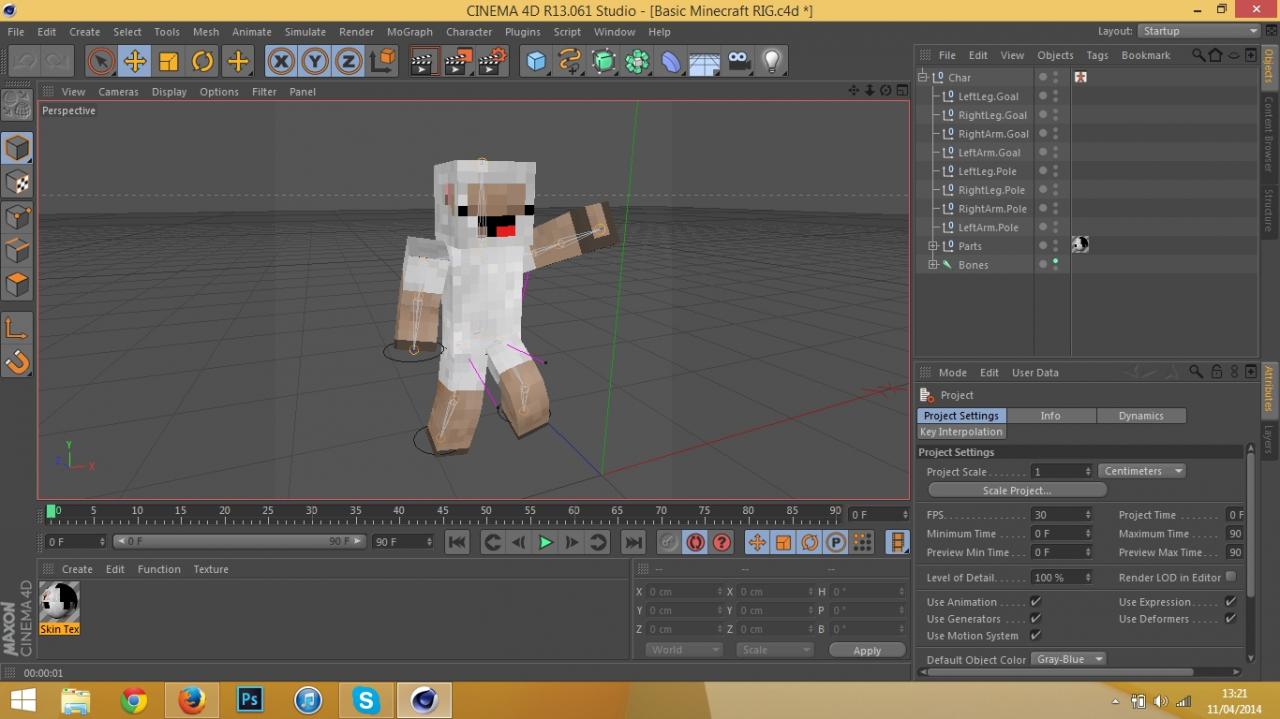The height and width of the screenshot is (719, 1280).
Task: Switch to the Dynamics tab in Project Settings
Action: (x=1141, y=415)
